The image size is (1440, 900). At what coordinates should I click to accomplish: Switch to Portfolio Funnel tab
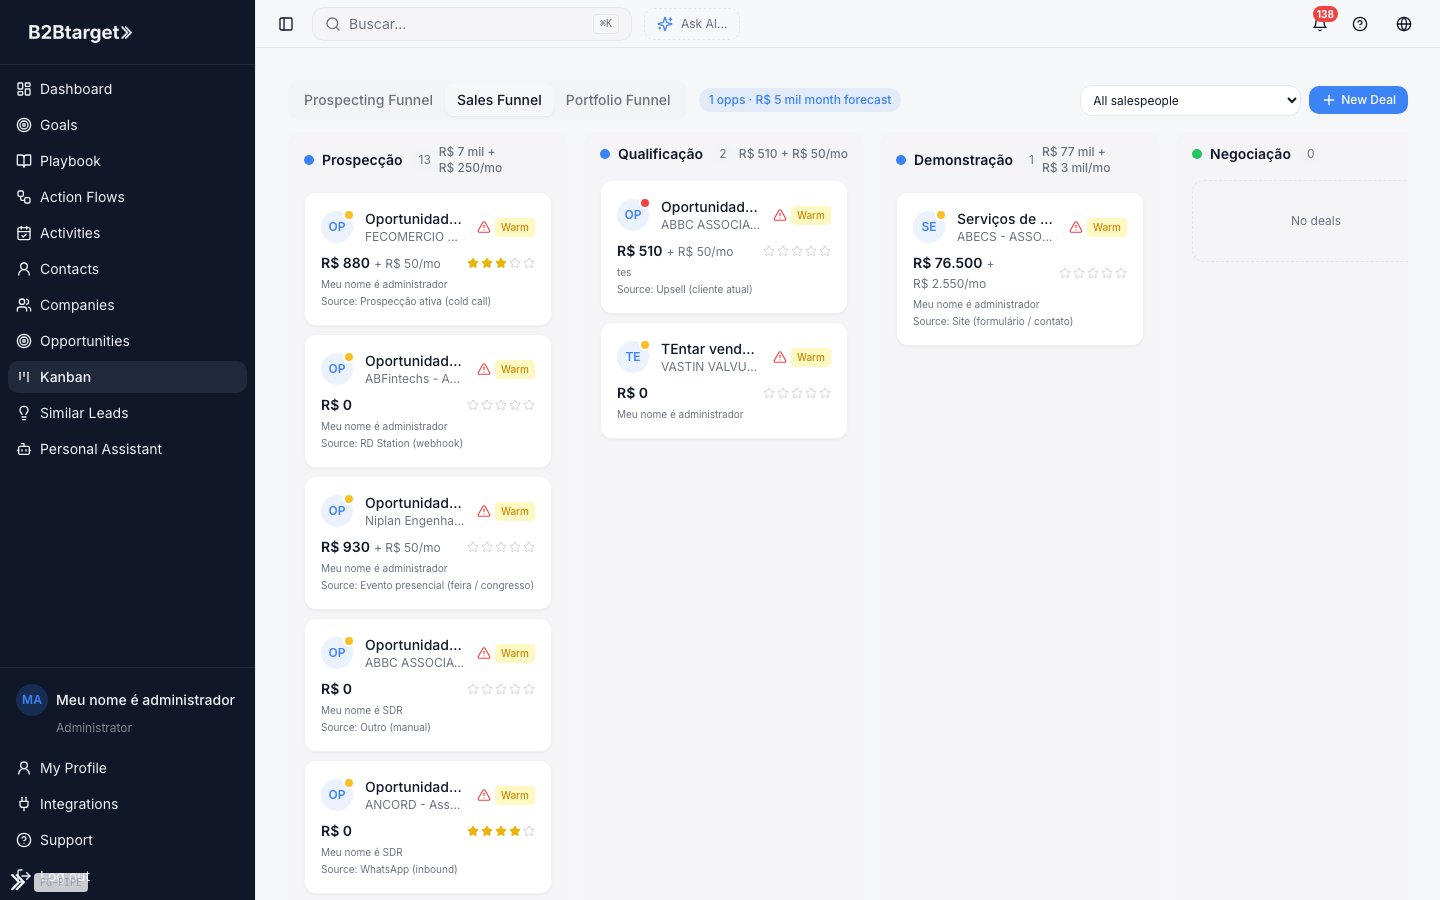(x=618, y=100)
